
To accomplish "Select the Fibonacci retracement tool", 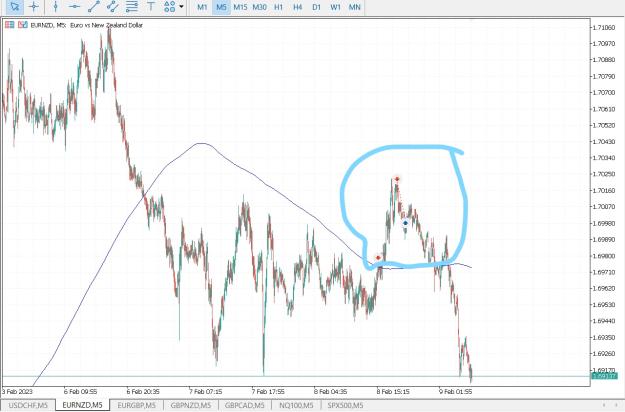I will pos(132,7).
